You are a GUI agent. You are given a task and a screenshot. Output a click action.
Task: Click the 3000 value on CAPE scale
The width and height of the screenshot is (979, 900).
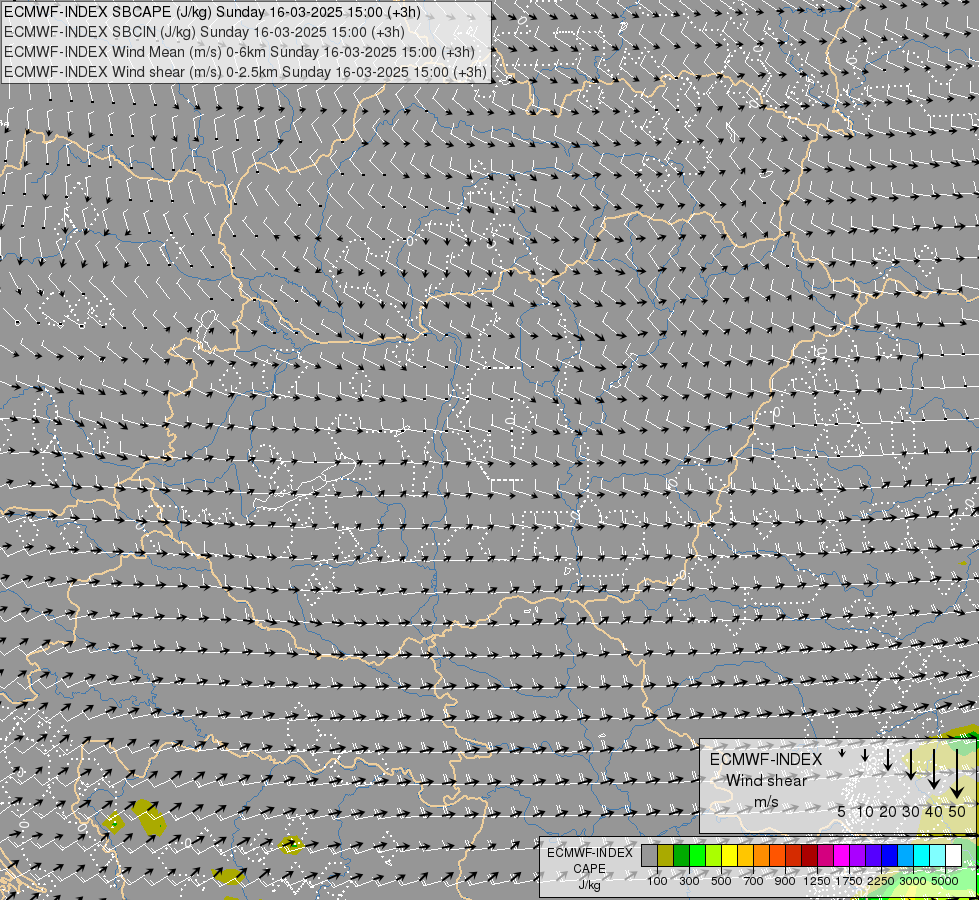point(913,881)
